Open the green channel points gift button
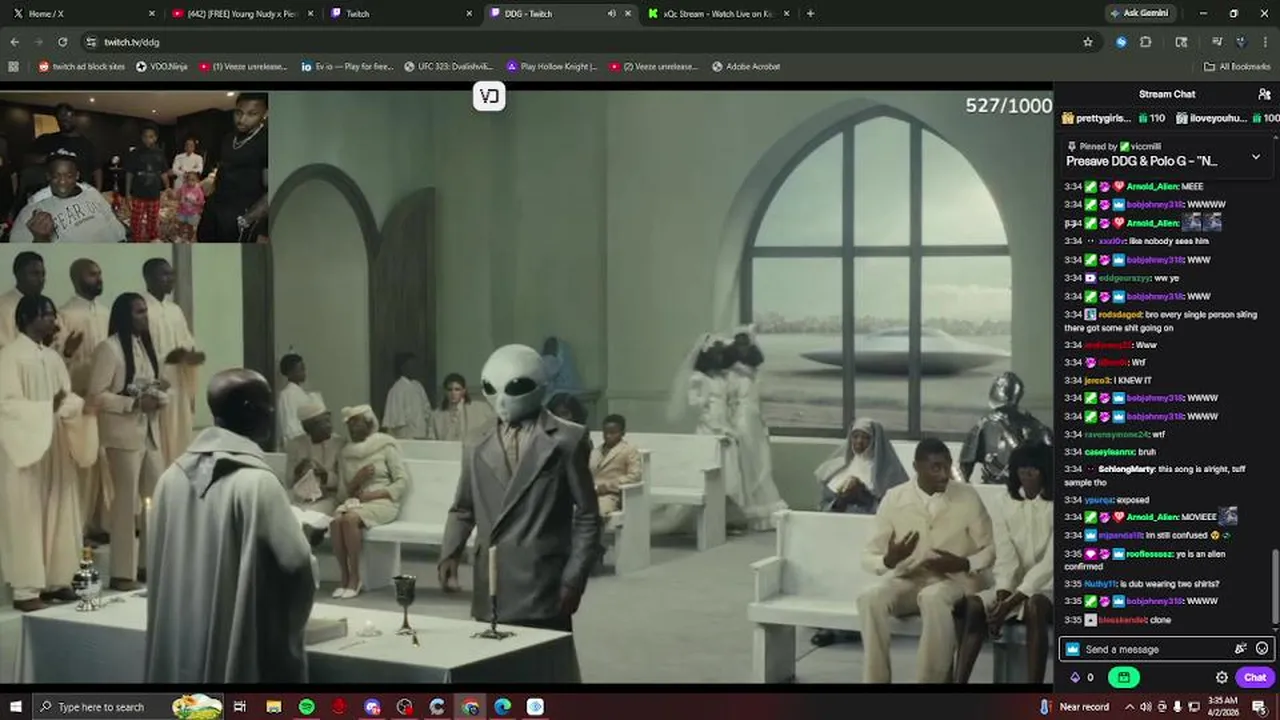Image resolution: width=1280 pixels, height=720 pixels. pos(1124,677)
